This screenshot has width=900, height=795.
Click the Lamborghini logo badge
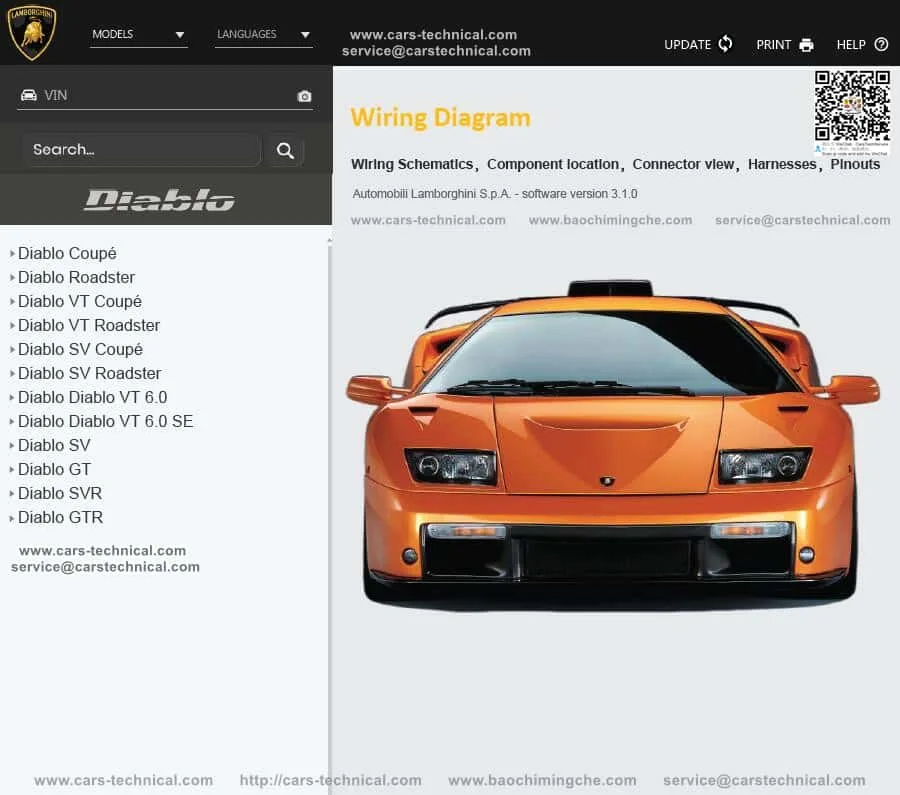[32, 33]
